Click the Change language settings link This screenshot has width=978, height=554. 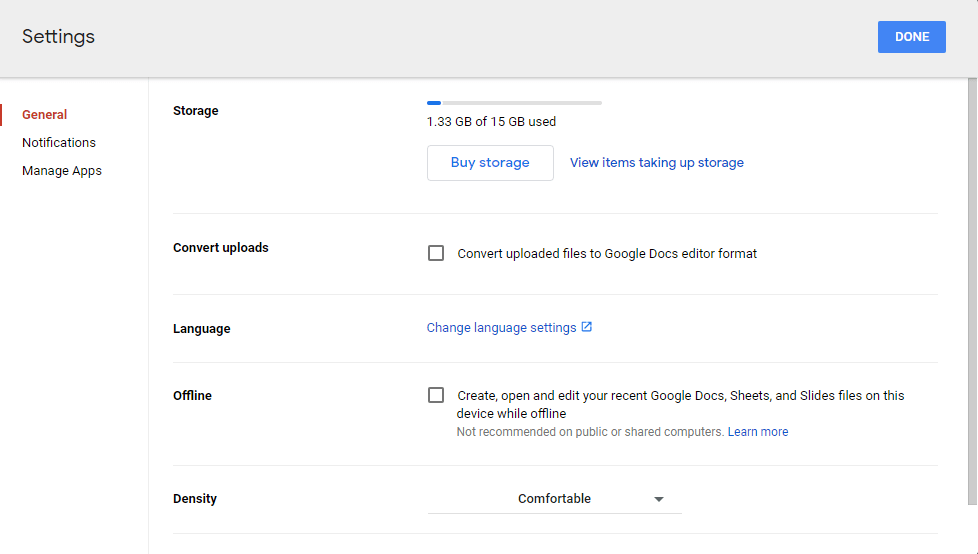pos(501,328)
